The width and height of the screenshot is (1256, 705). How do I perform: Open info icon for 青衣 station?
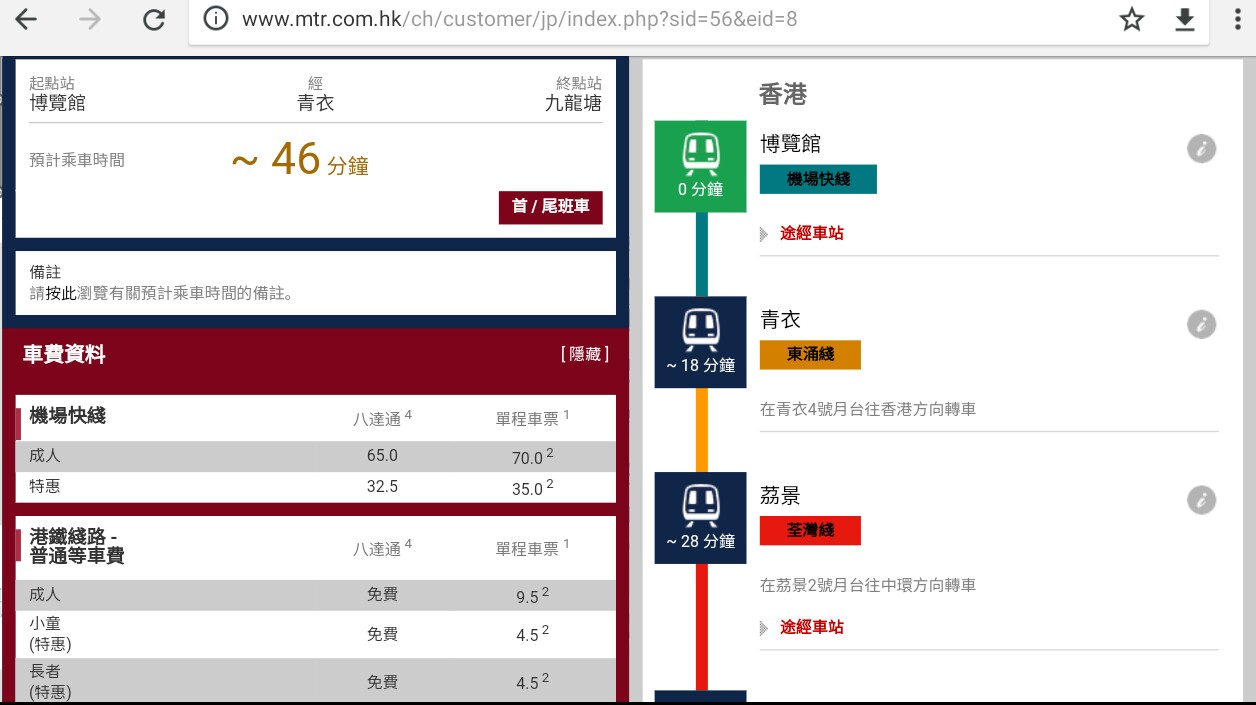click(x=1201, y=325)
